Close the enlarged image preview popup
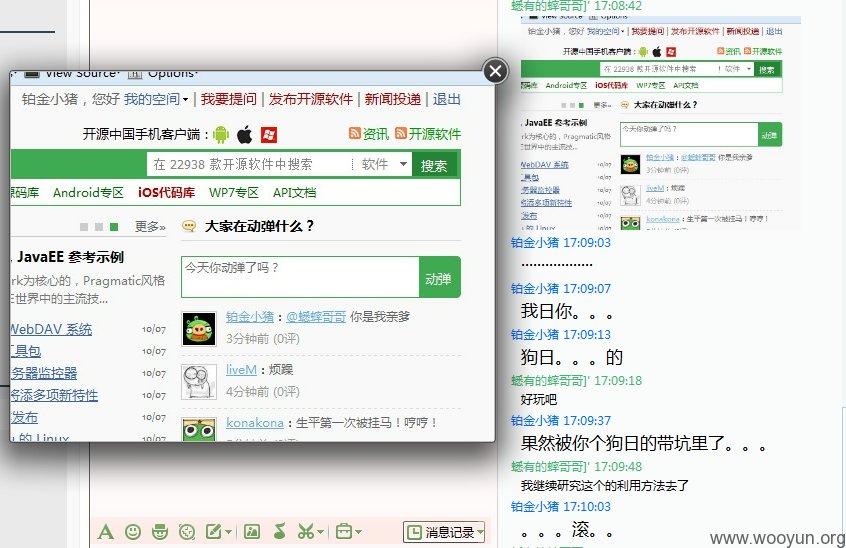The width and height of the screenshot is (846, 548). click(x=495, y=71)
